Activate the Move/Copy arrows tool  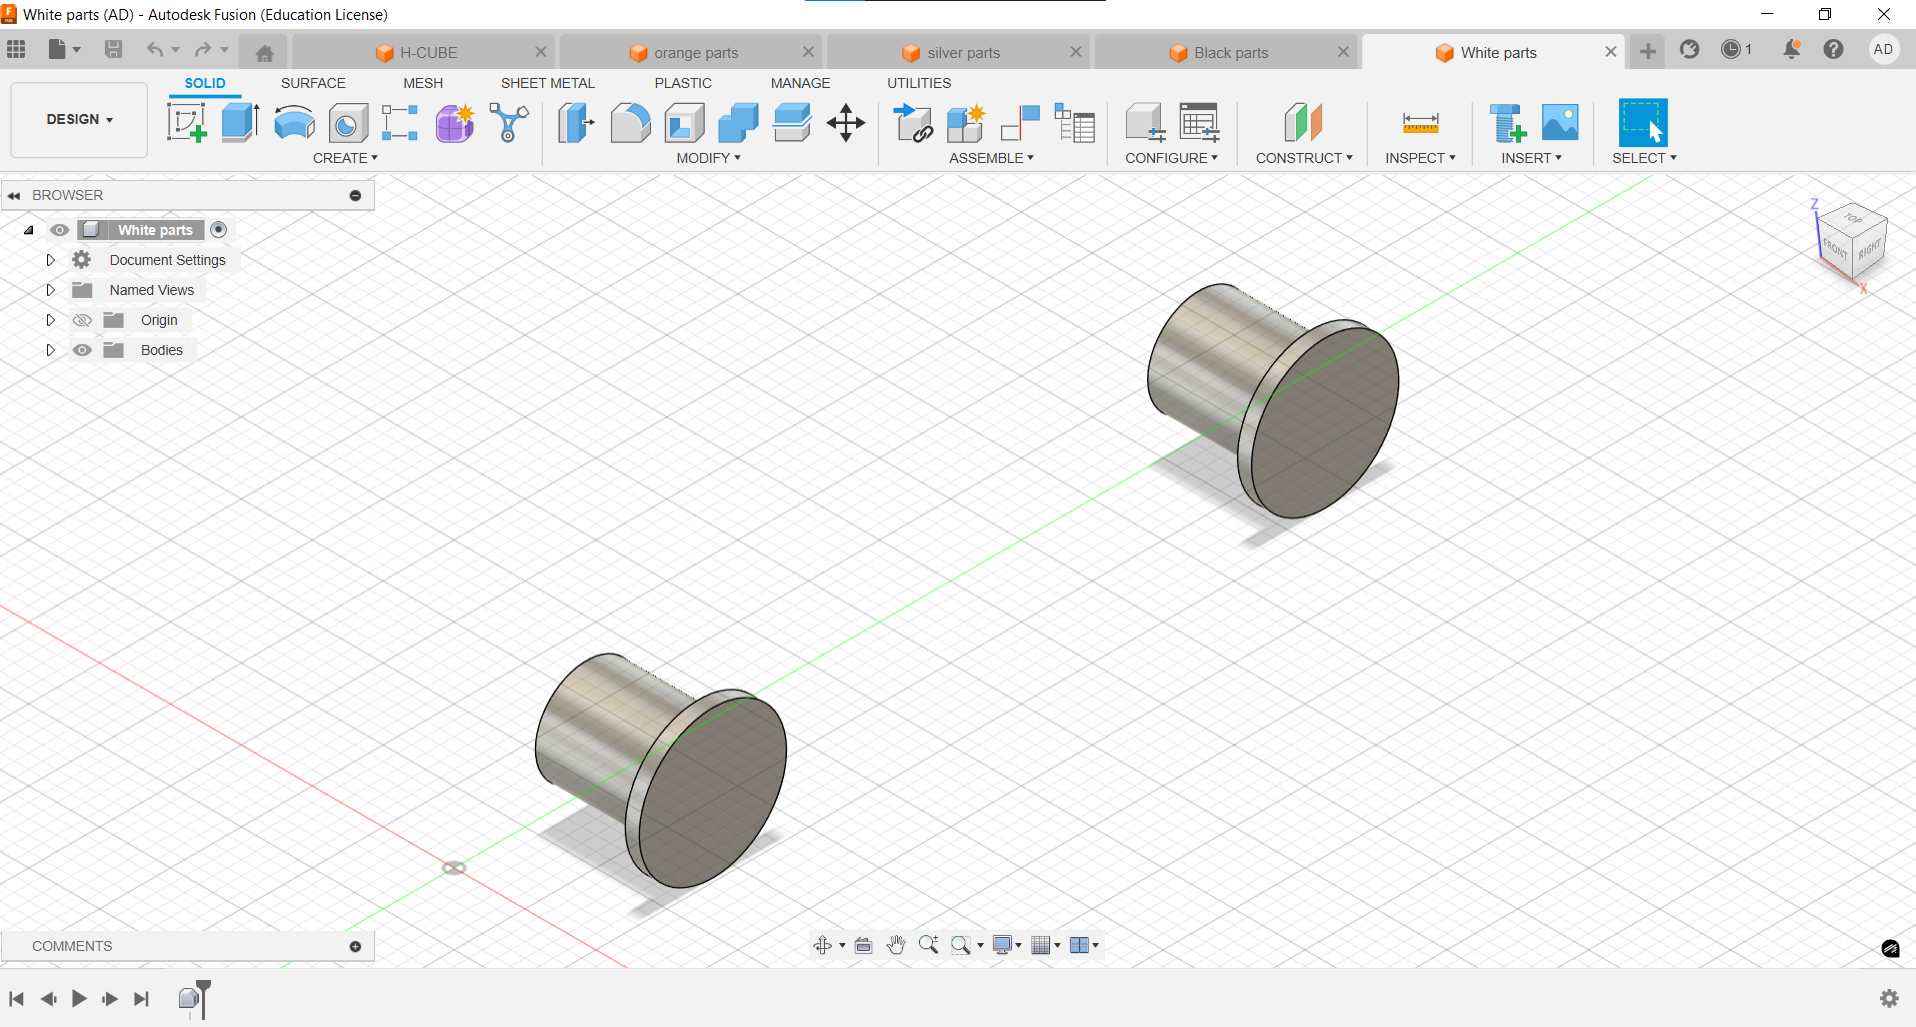[846, 123]
